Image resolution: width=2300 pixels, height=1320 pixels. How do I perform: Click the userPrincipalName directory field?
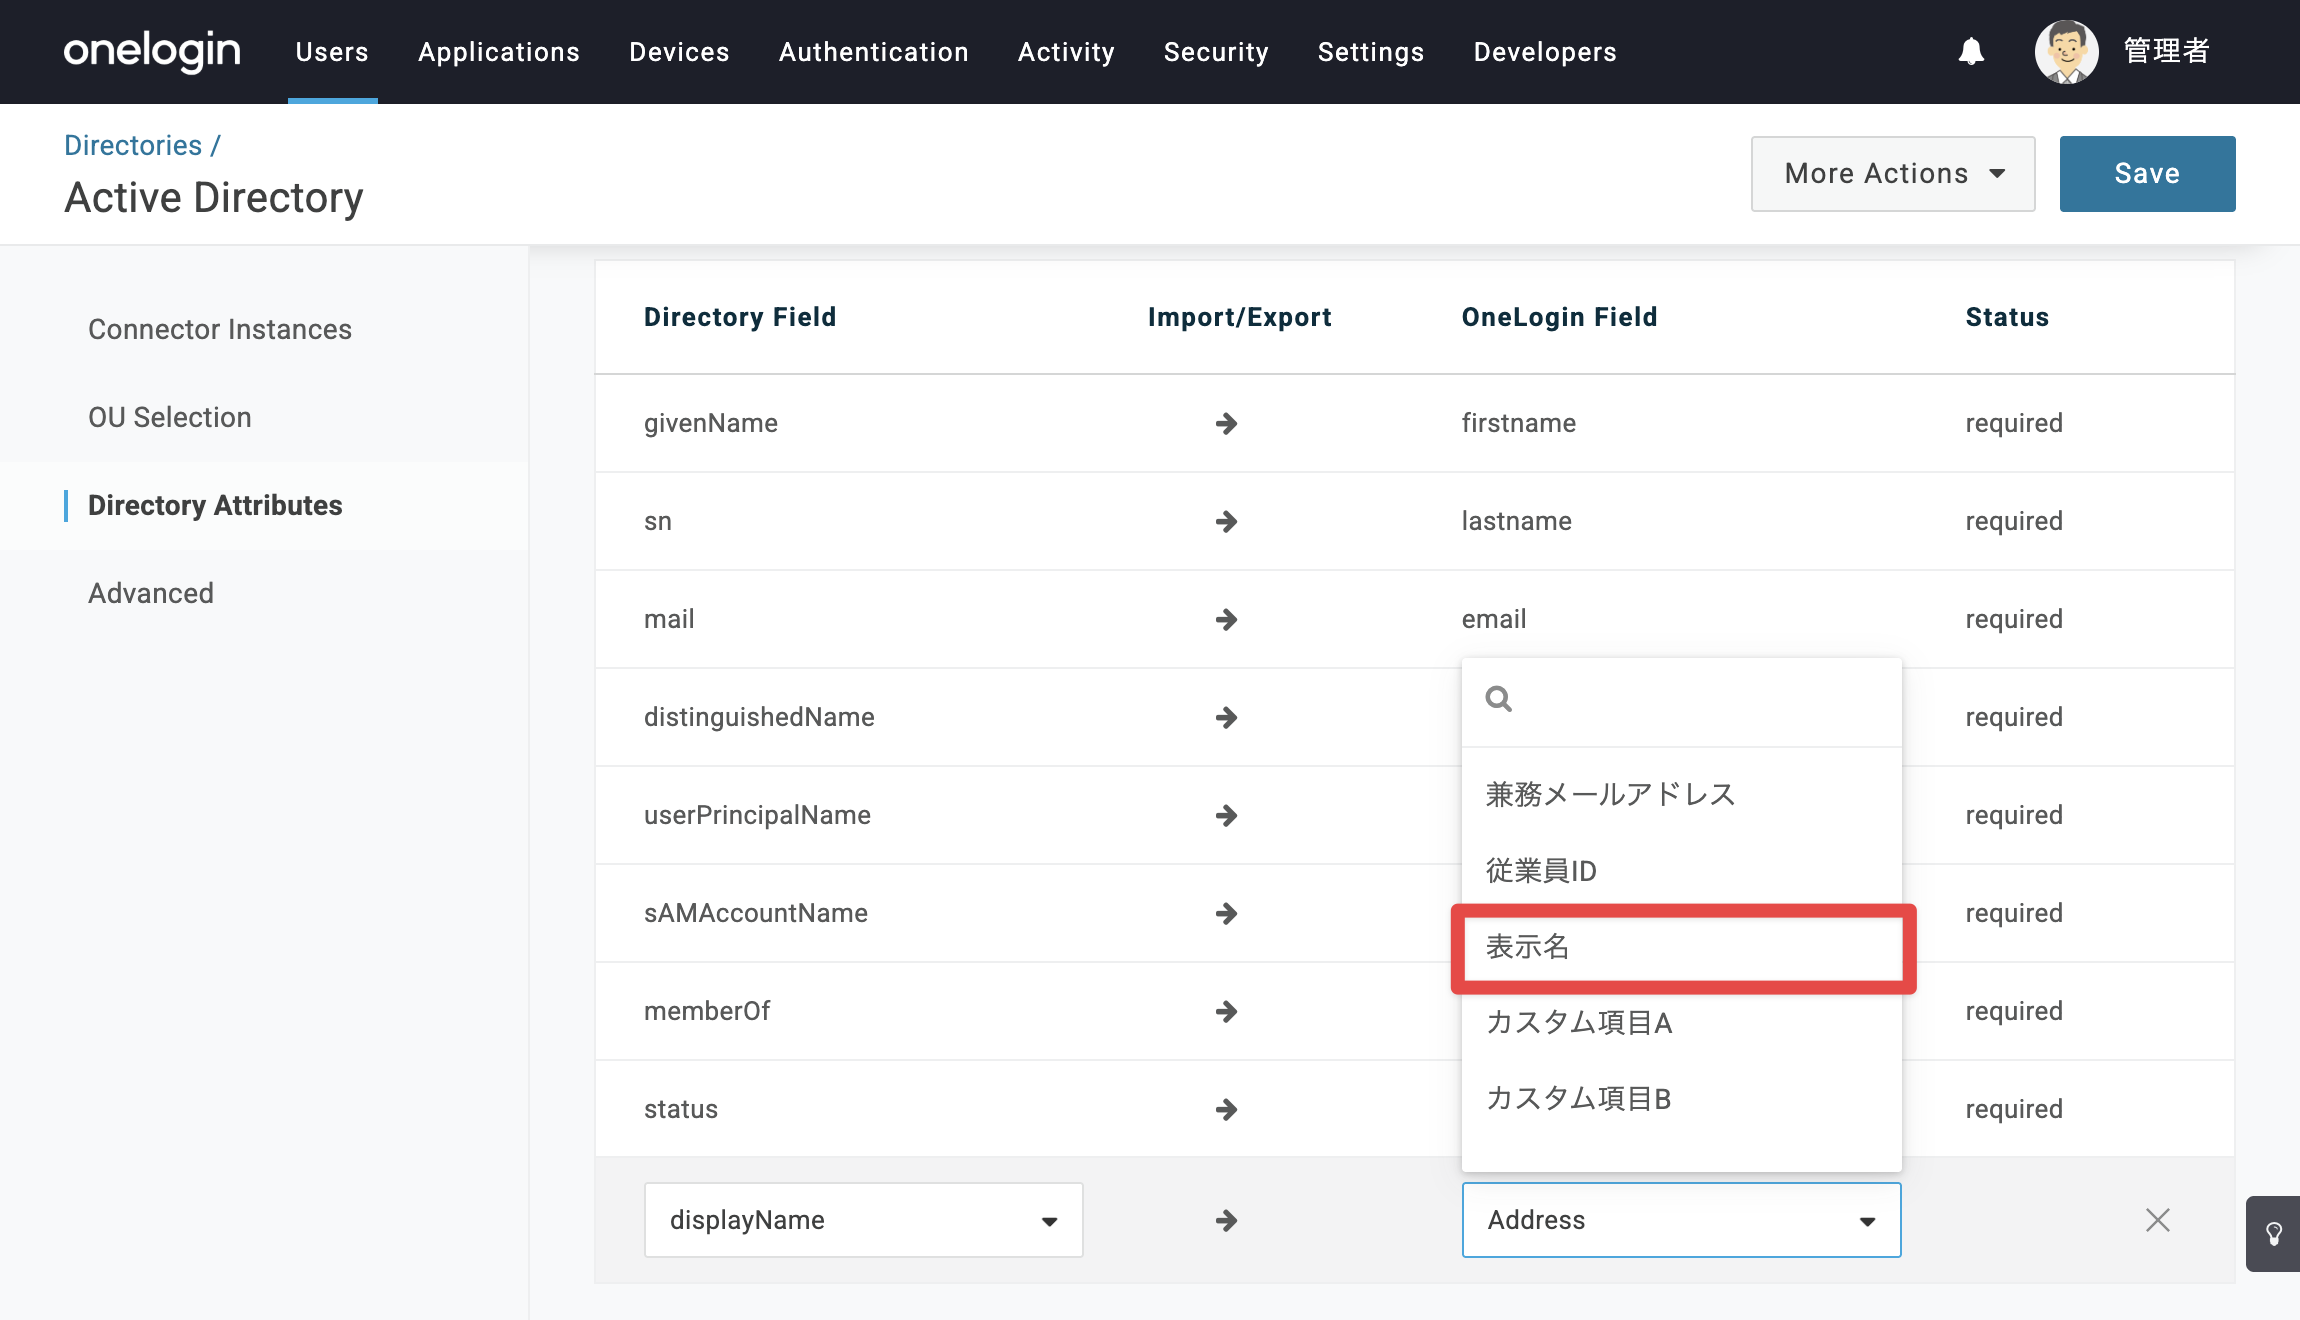pos(757,816)
